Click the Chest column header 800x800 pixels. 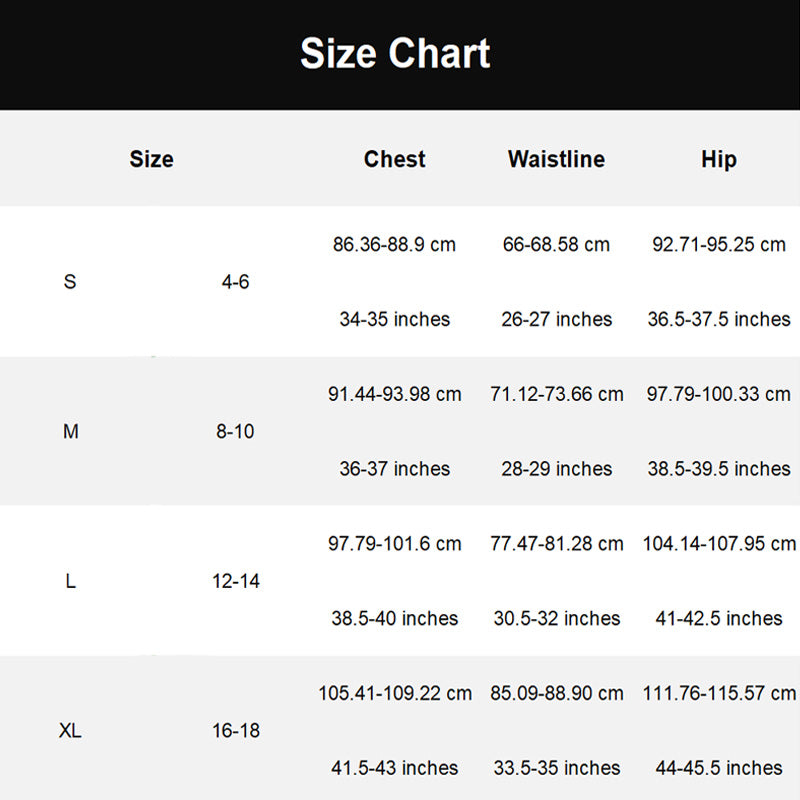coord(394,159)
